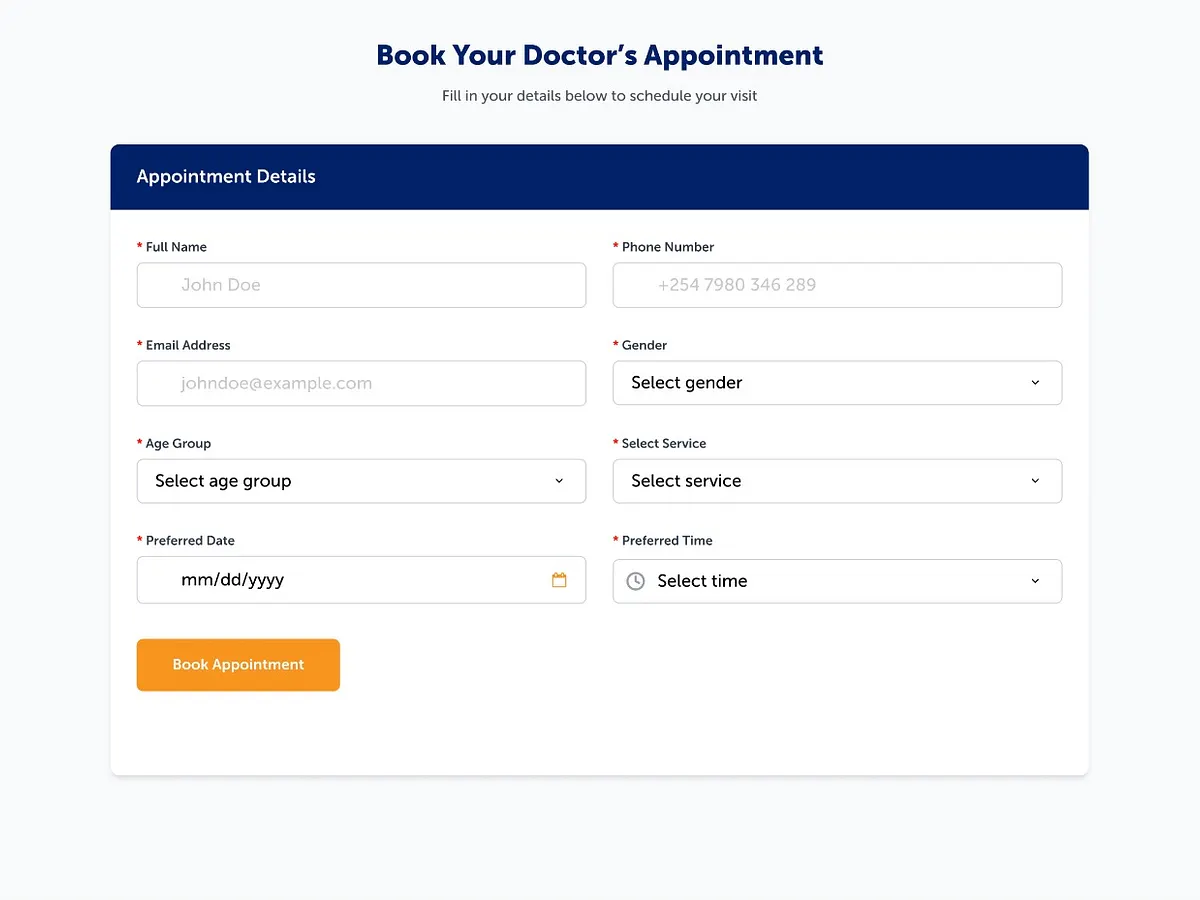Click inside the Phone Number field
This screenshot has width=1200, height=900.
837,285
